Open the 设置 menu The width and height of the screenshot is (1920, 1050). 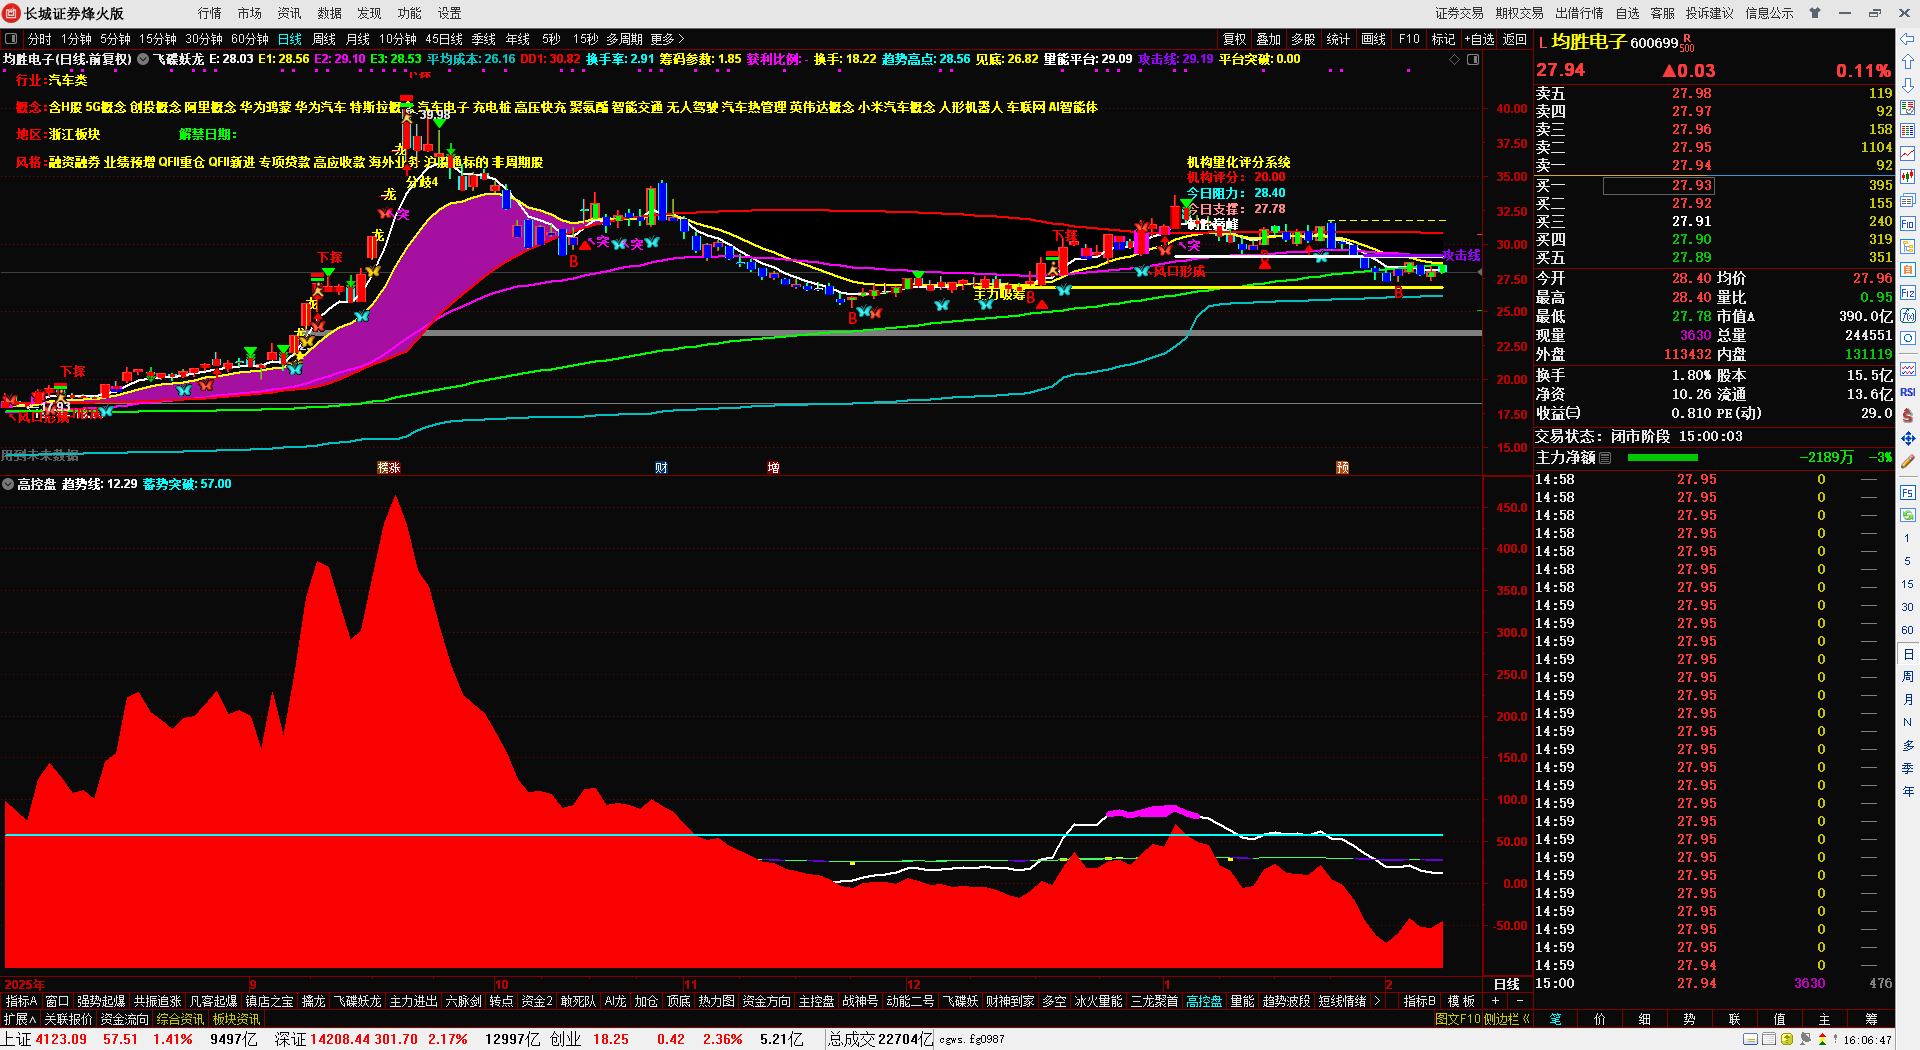[450, 13]
